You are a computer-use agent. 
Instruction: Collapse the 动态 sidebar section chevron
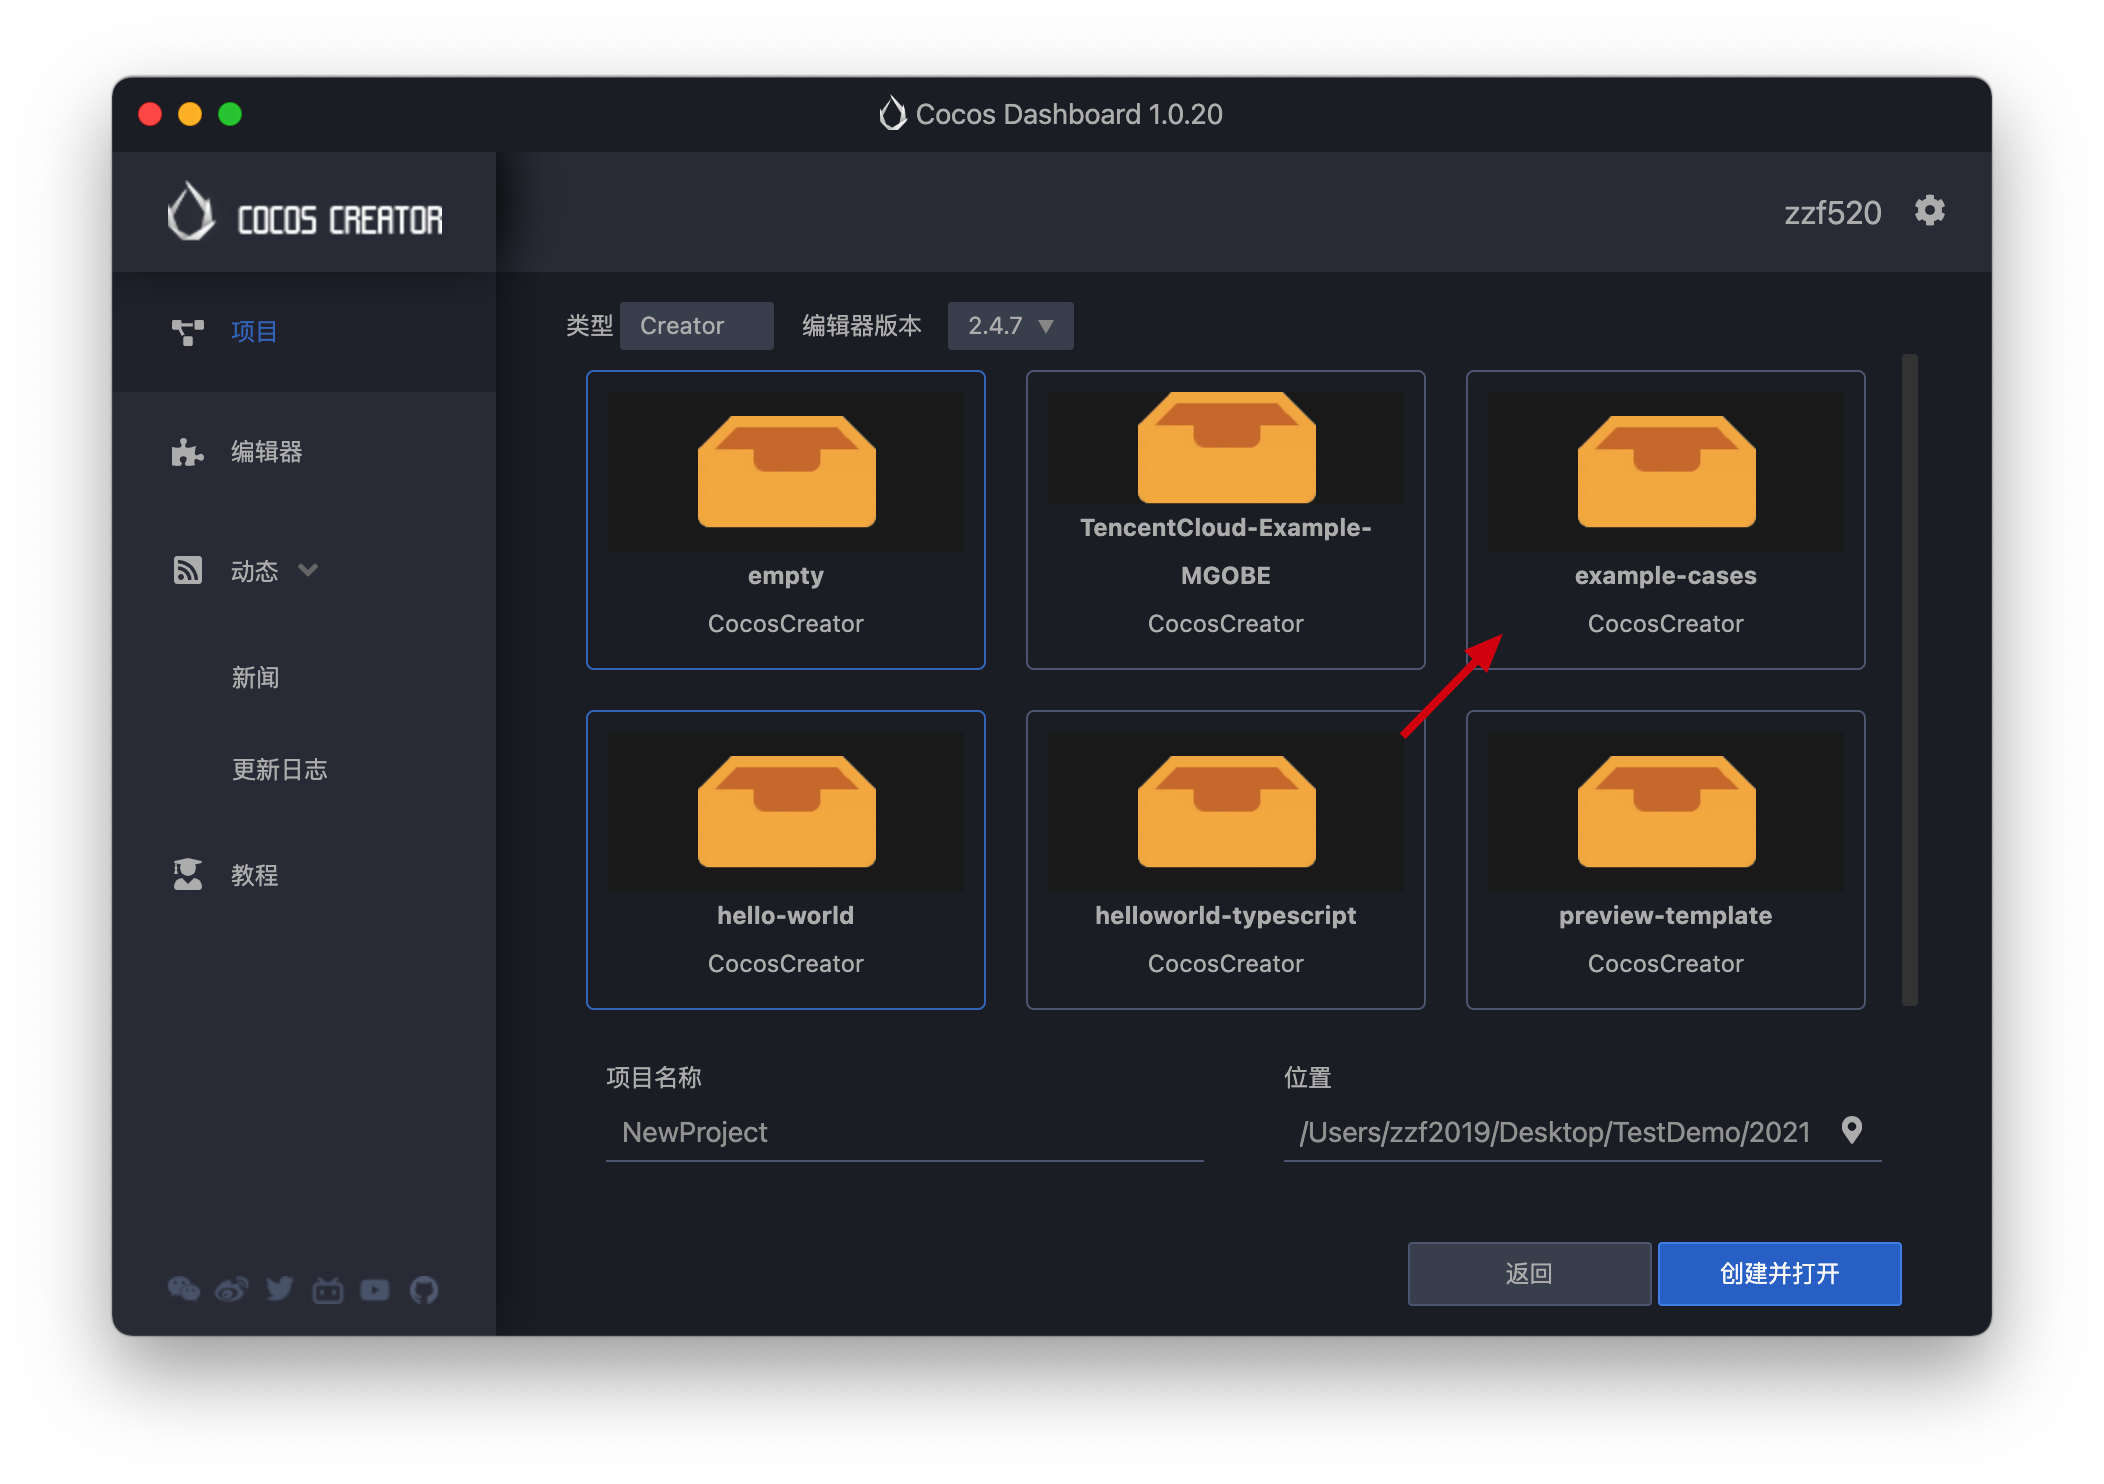point(308,570)
